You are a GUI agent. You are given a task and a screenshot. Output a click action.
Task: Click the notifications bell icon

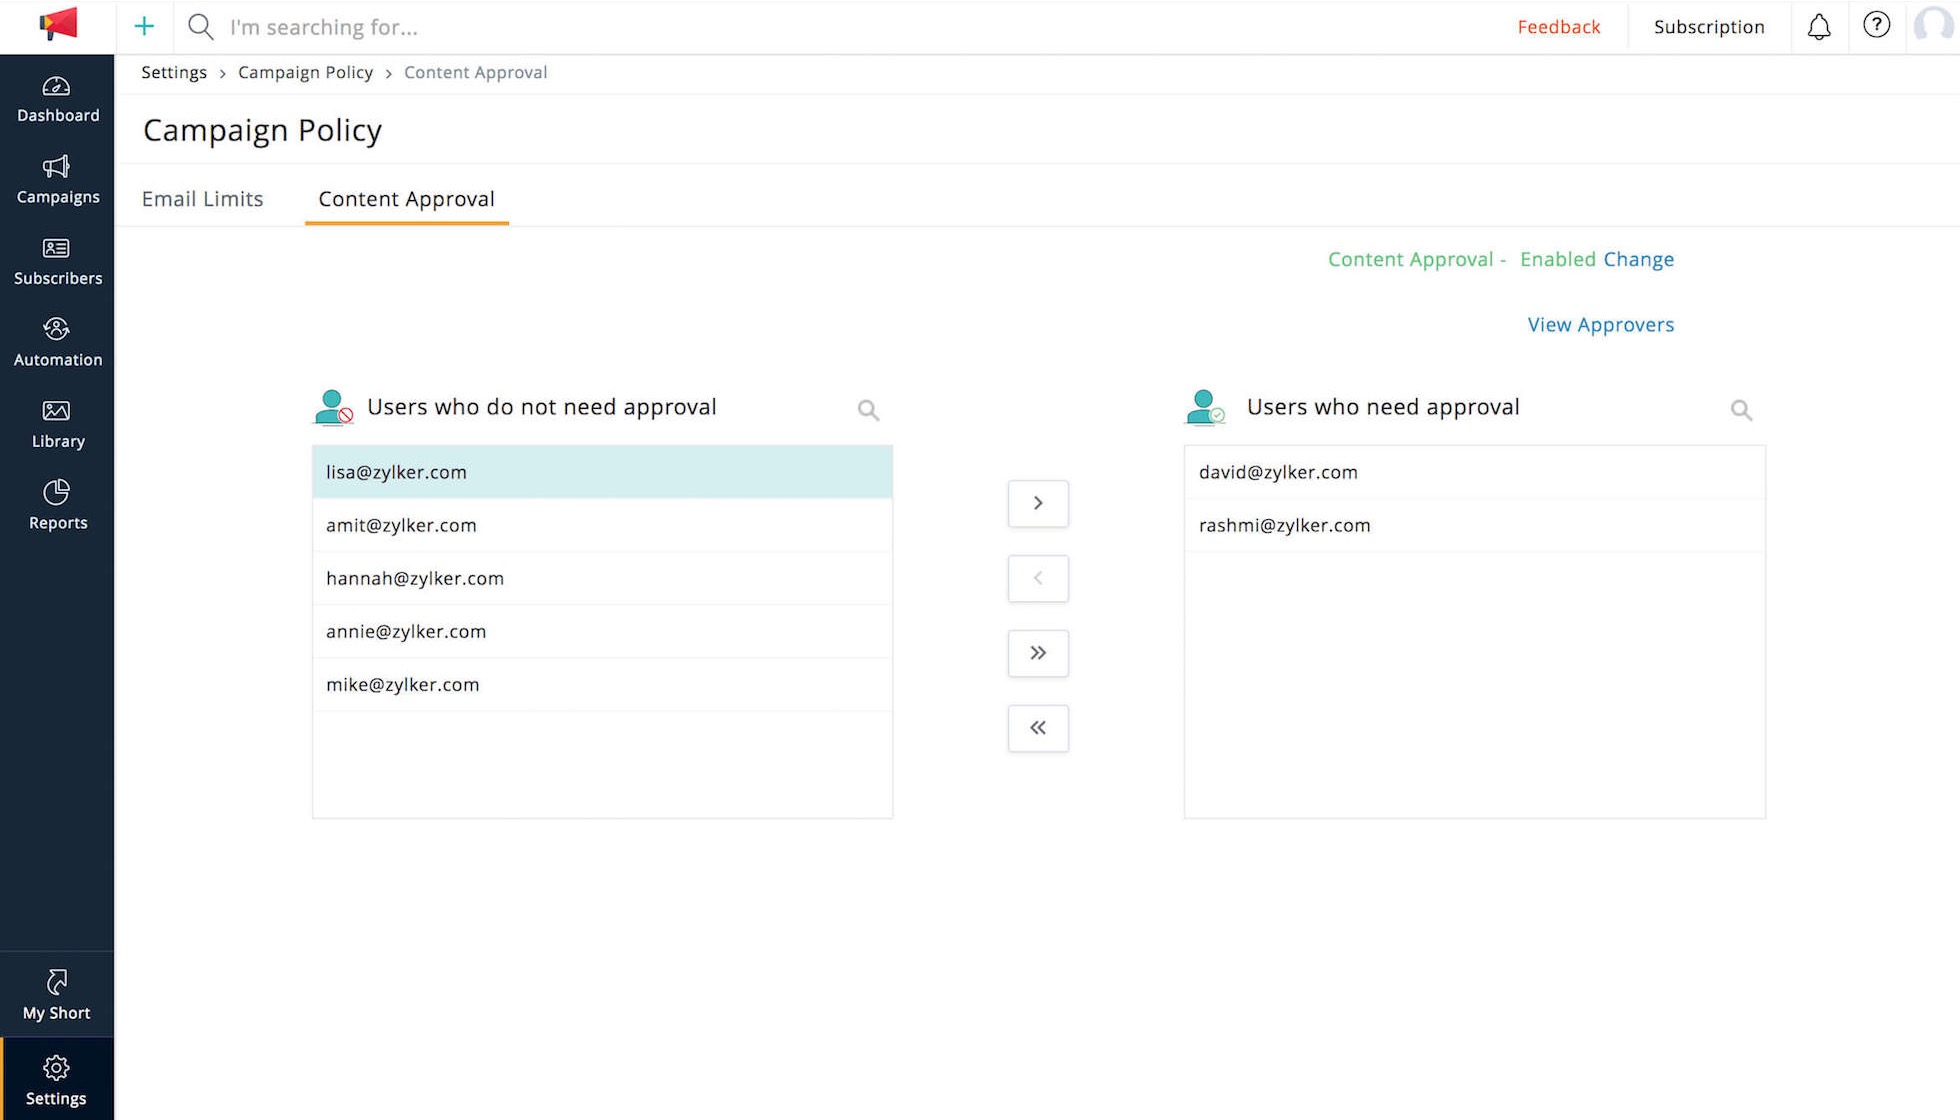tap(1819, 27)
